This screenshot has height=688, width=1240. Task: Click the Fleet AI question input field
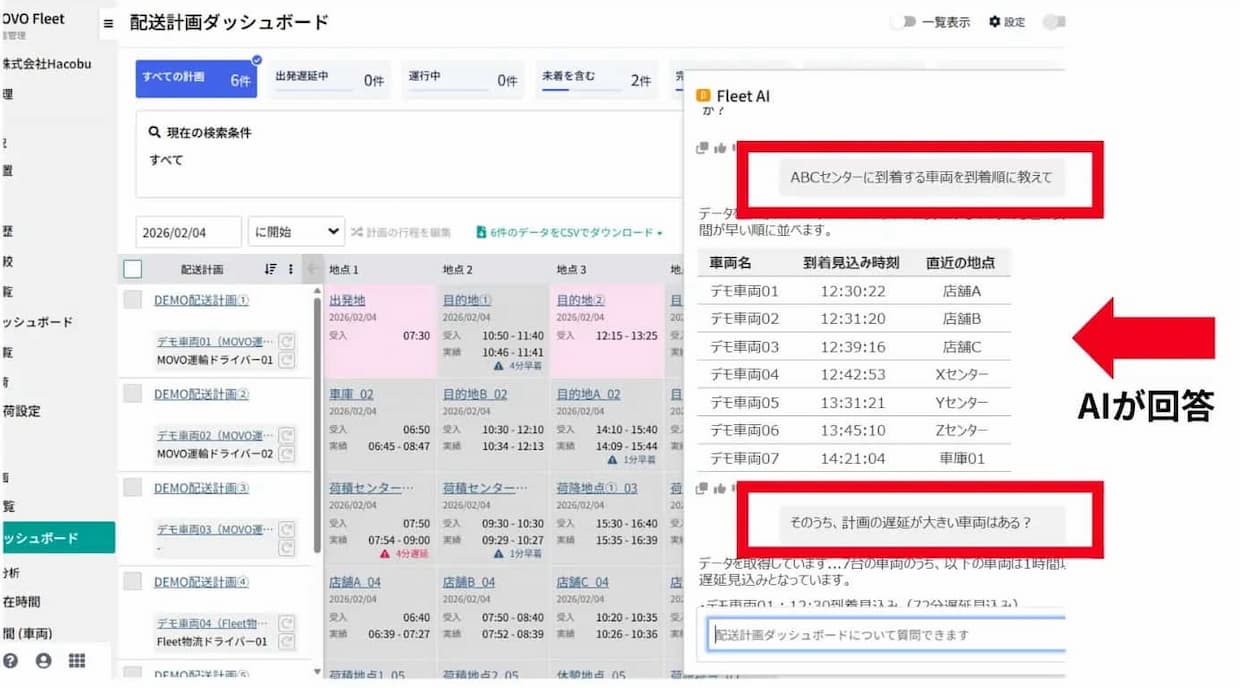pos(885,634)
